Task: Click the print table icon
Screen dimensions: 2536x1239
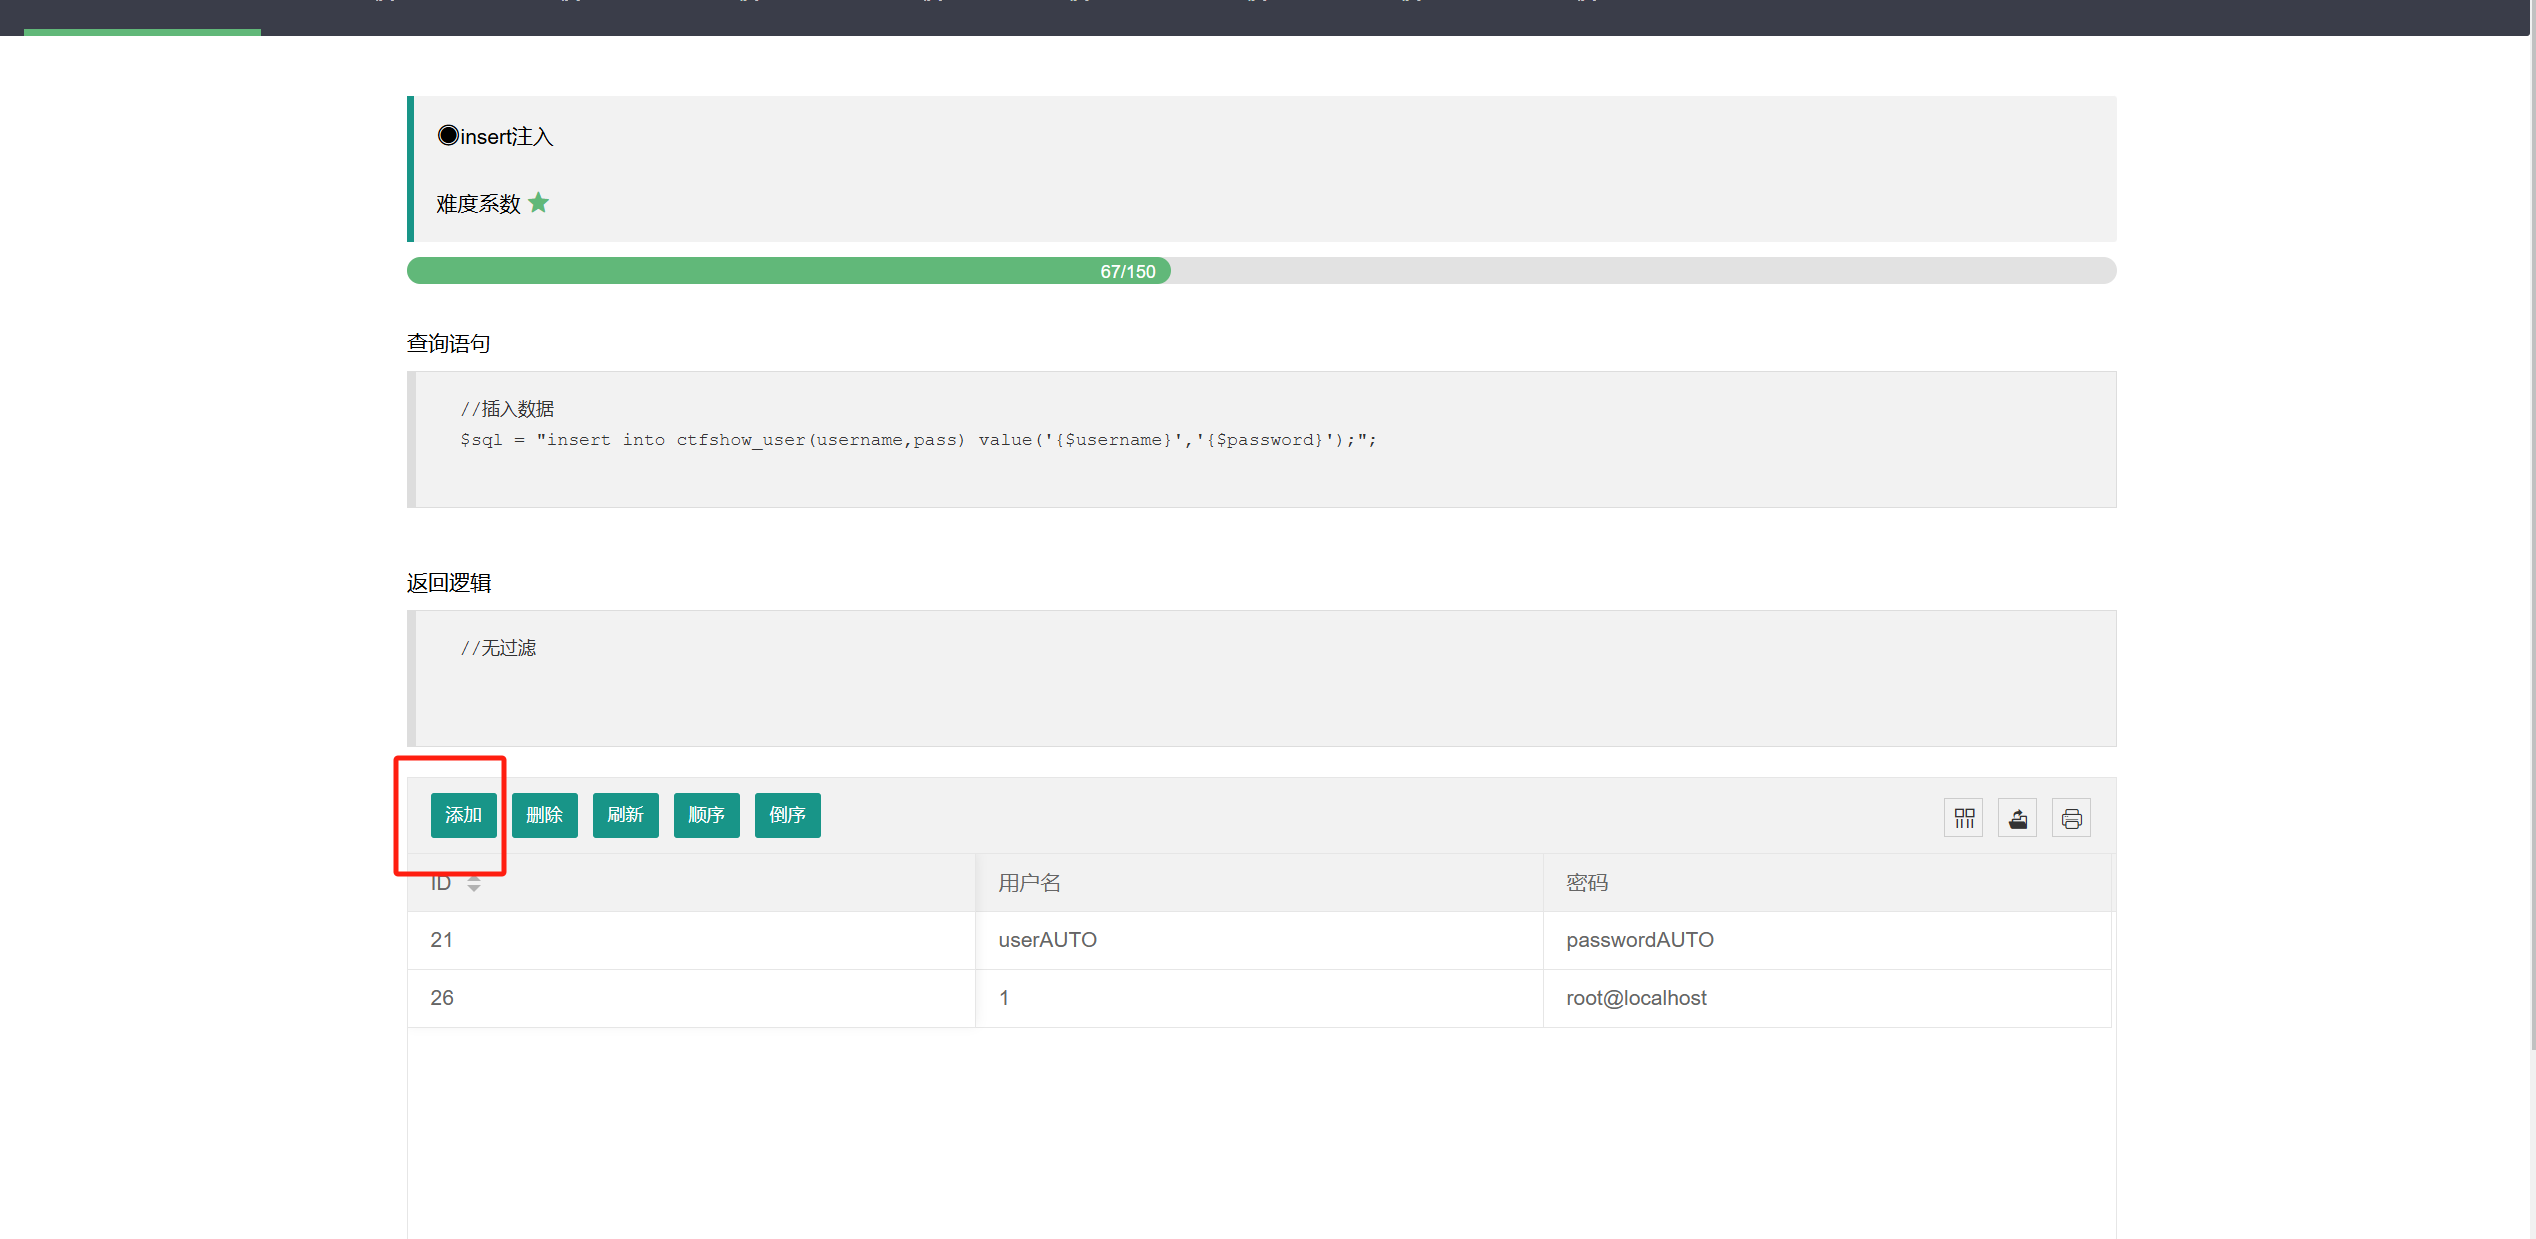Action: click(2071, 819)
